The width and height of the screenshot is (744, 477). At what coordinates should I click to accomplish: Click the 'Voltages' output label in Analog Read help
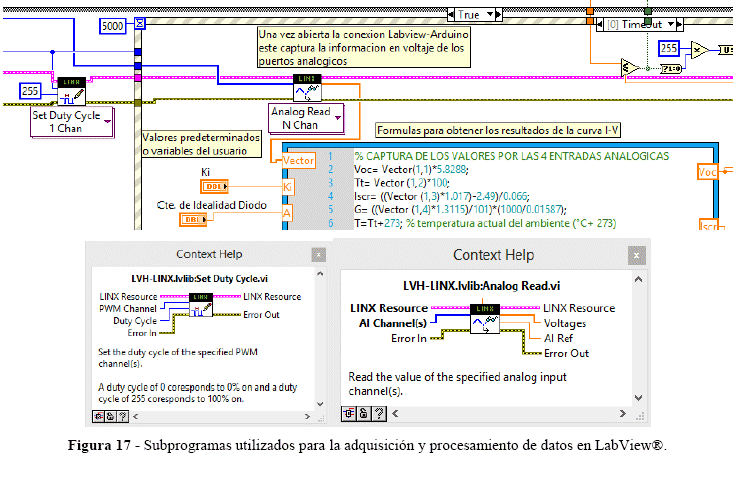tap(565, 323)
